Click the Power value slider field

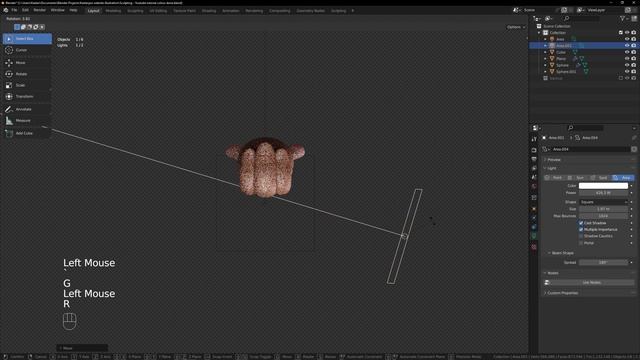[x=603, y=193]
